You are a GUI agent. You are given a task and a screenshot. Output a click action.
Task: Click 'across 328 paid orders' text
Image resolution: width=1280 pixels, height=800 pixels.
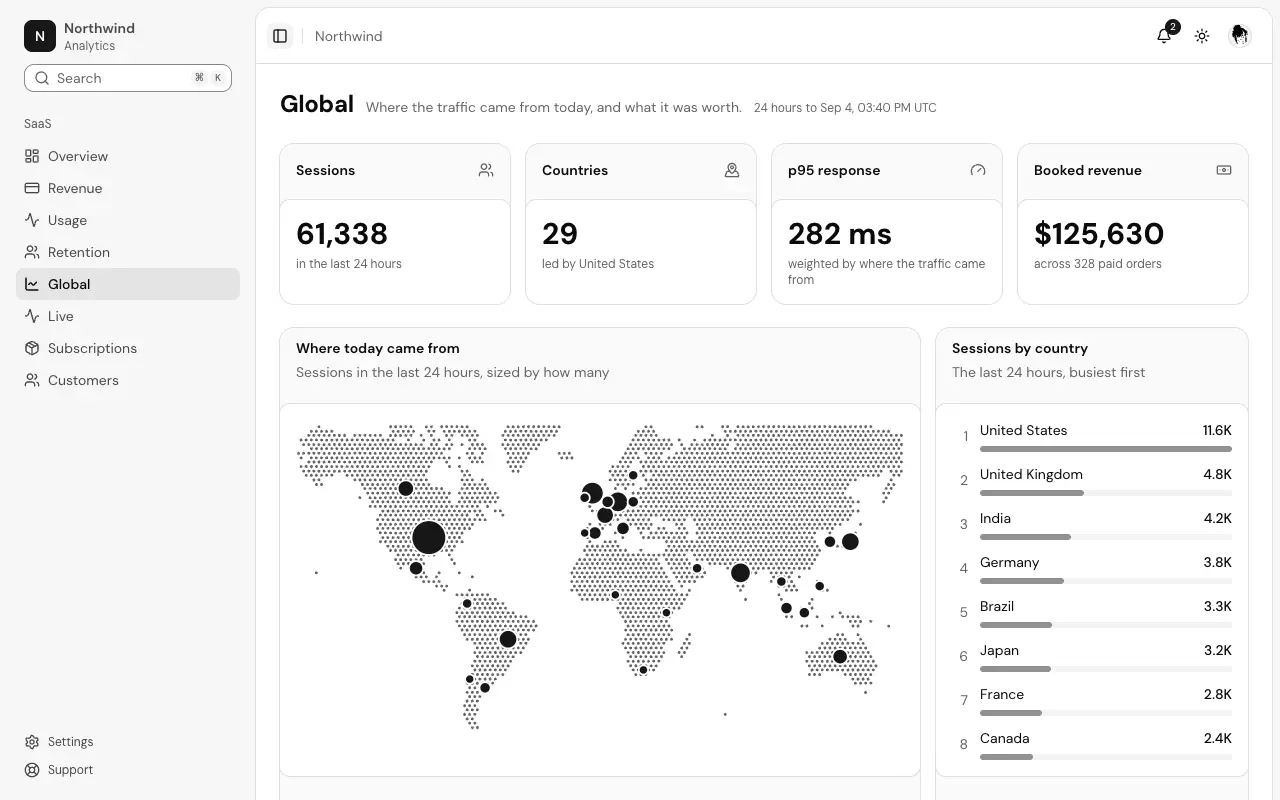pos(1098,264)
